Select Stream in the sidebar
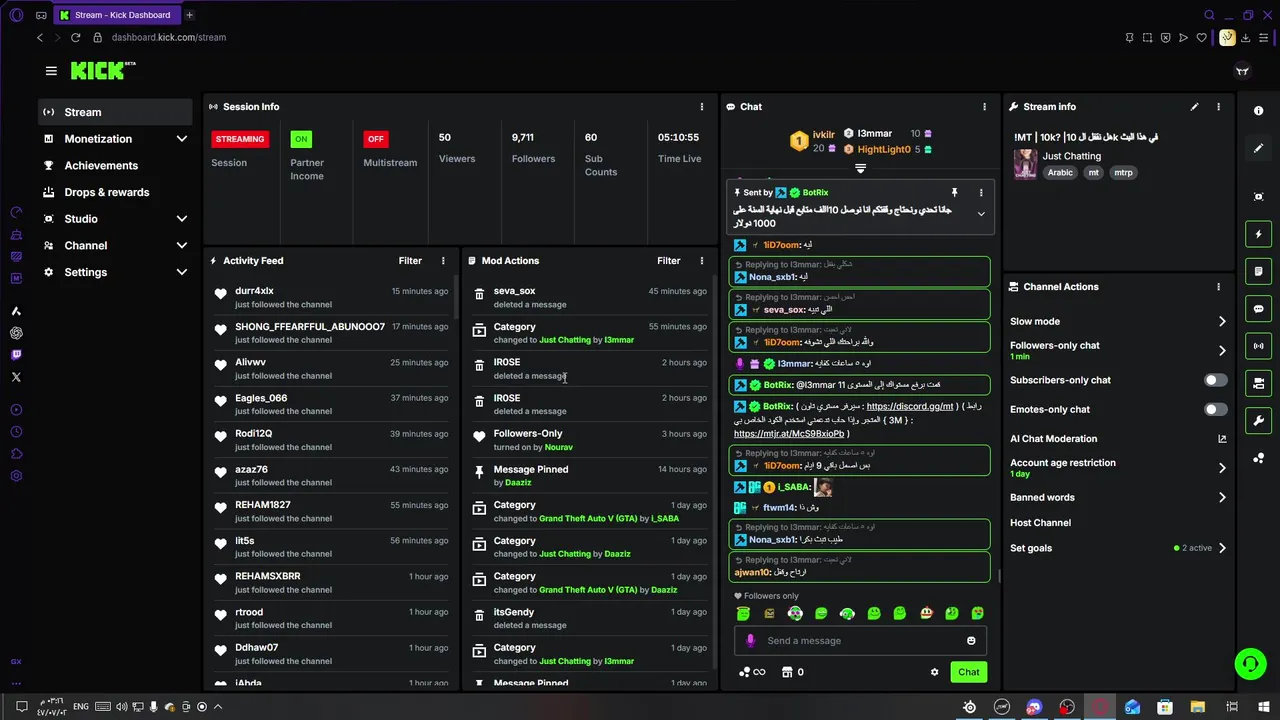Screen dimensions: 1280x720 pos(116,112)
